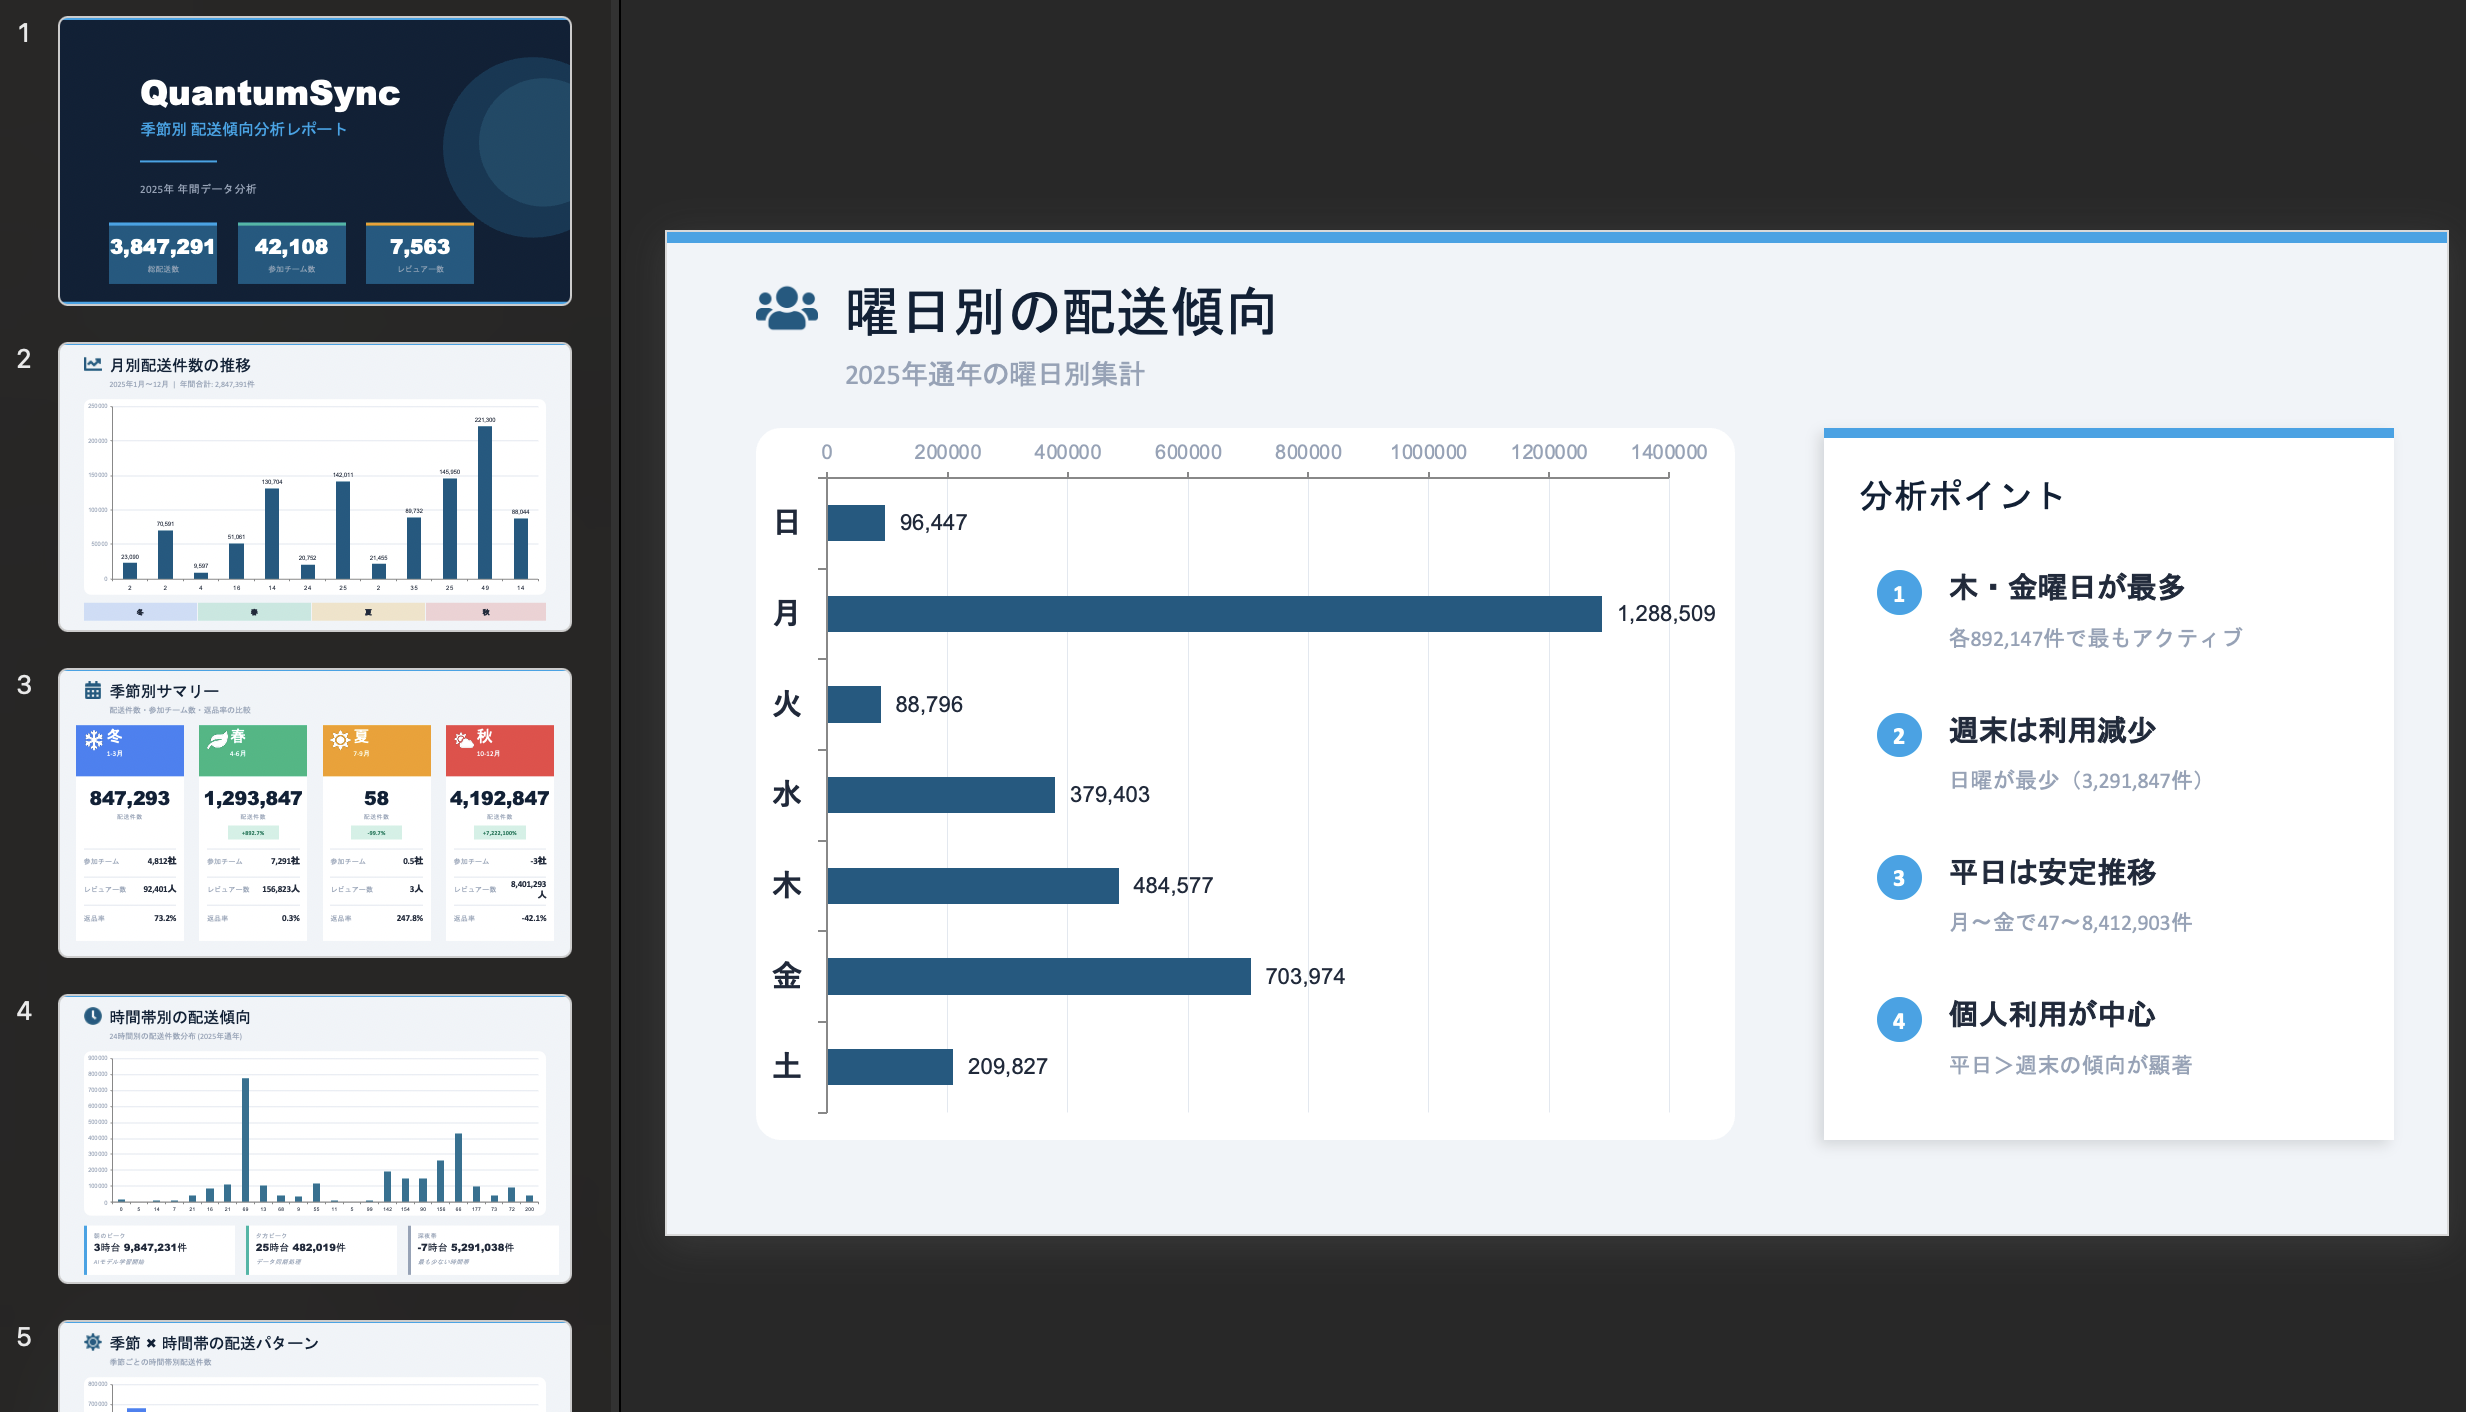Screen dimensions: 2466x1412
Task: Click the people group icon beside slide title
Action: click(x=786, y=309)
